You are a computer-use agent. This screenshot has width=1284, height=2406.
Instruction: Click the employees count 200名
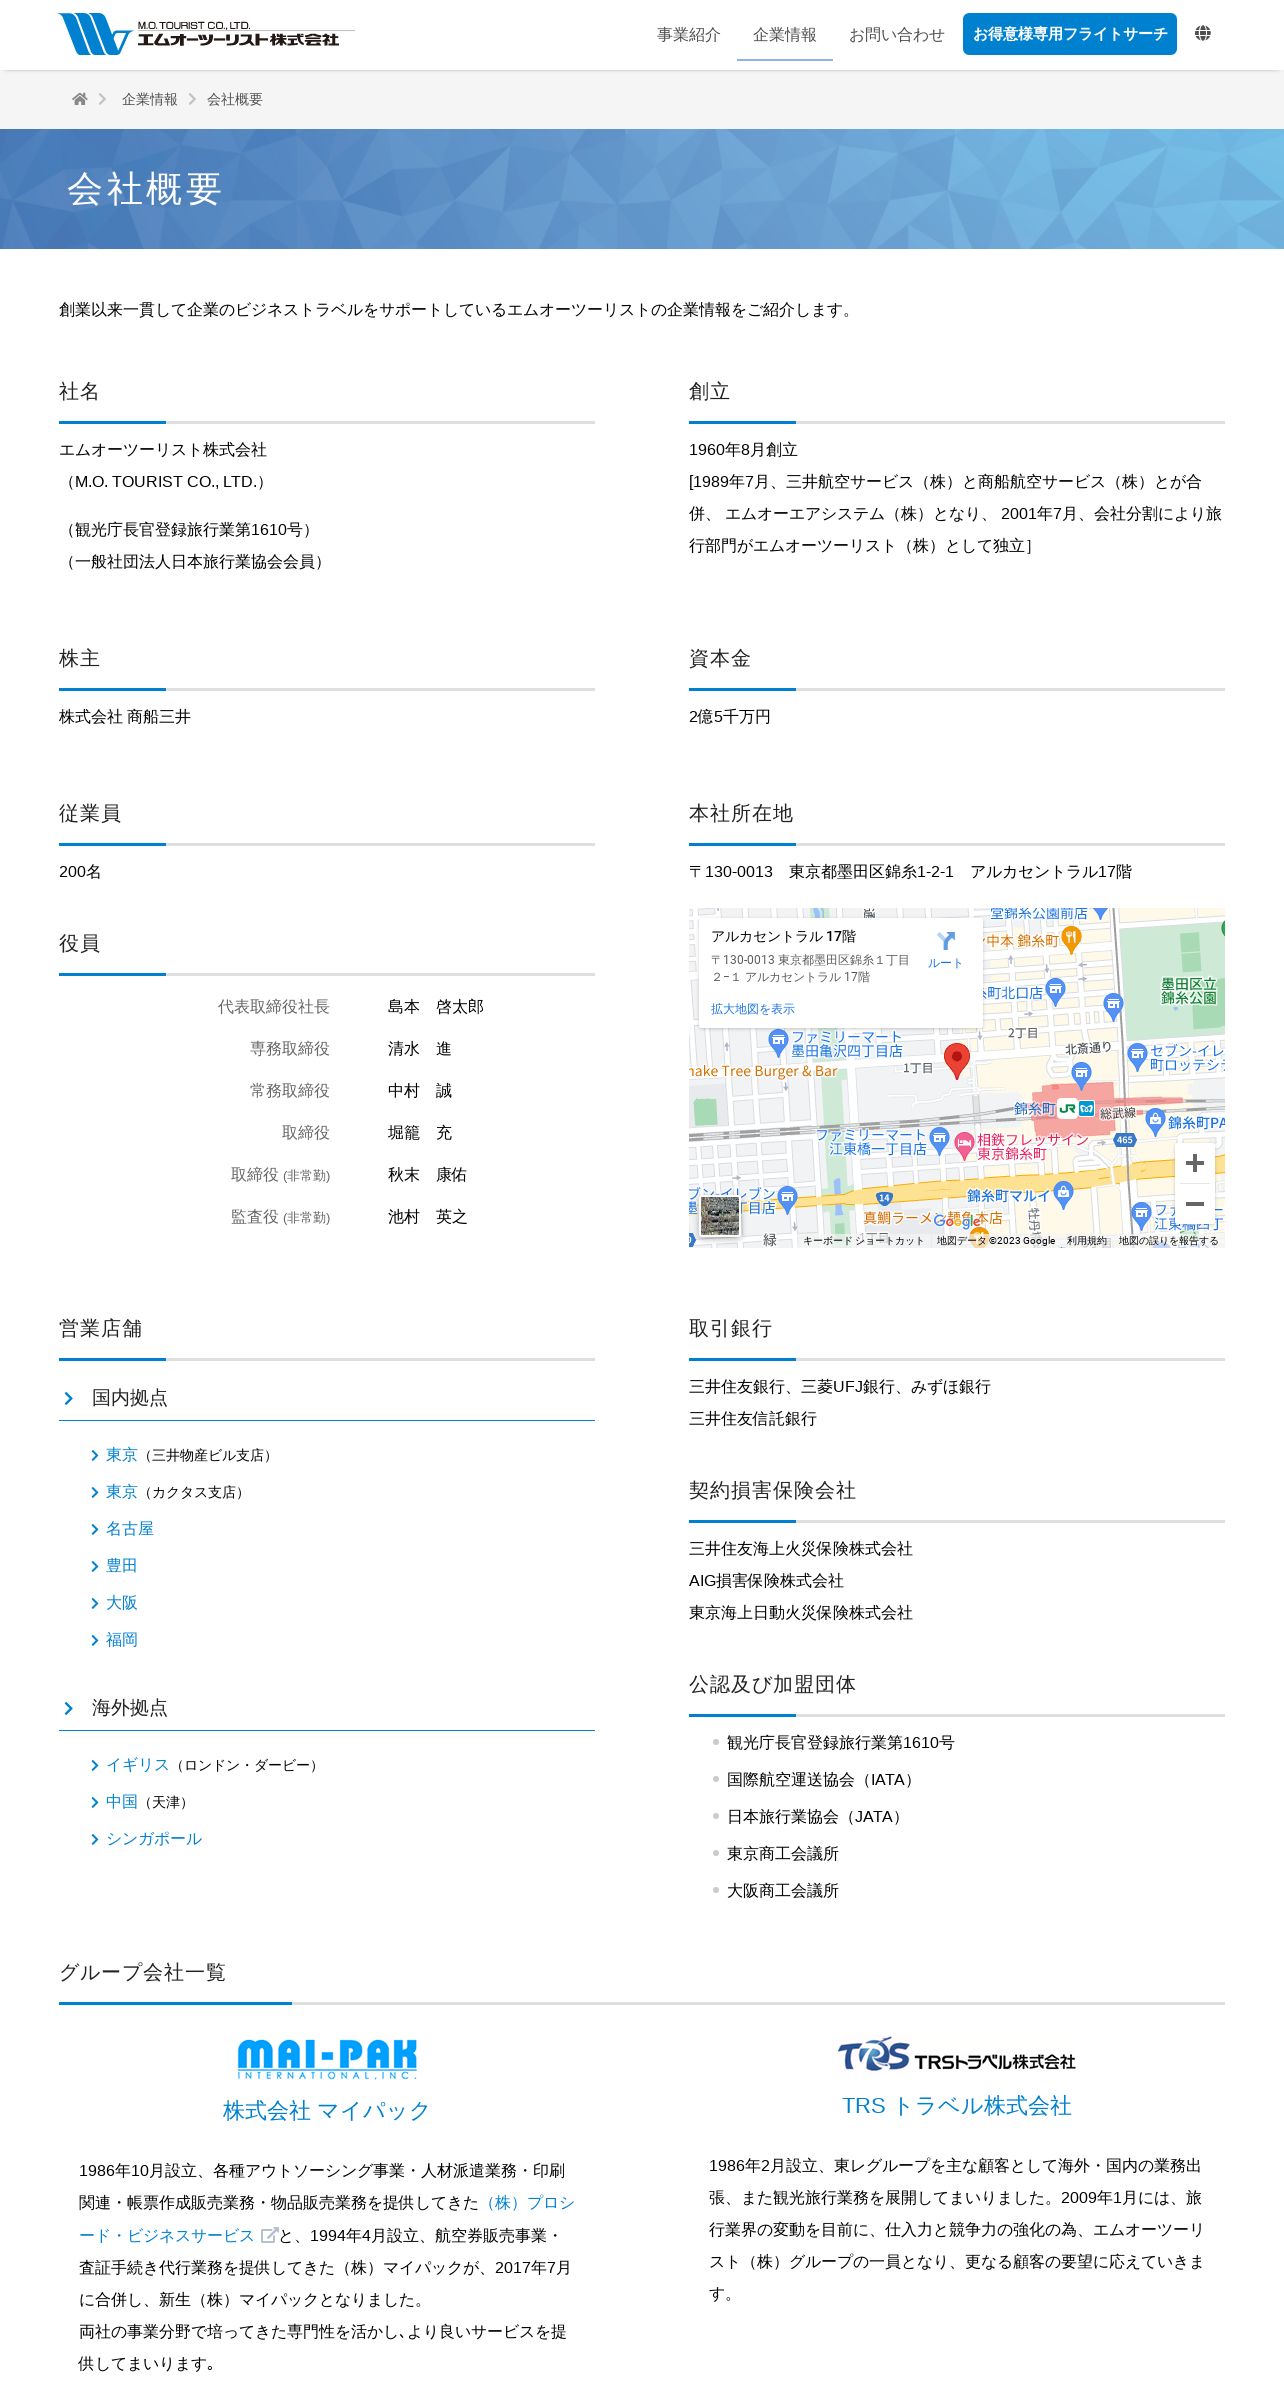coord(80,872)
